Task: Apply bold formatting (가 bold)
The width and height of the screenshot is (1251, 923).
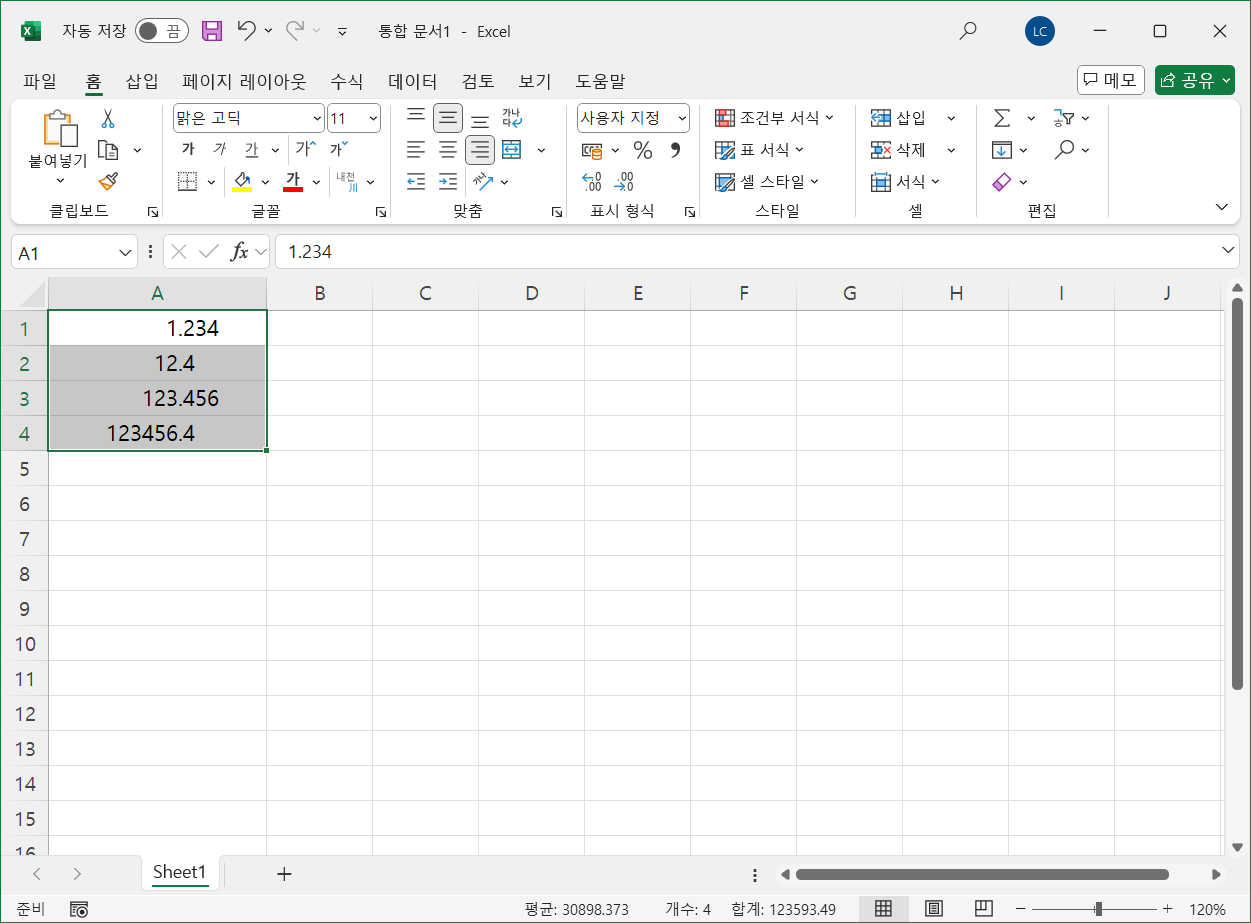Action: pyautogui.click(x=188, y=150)
